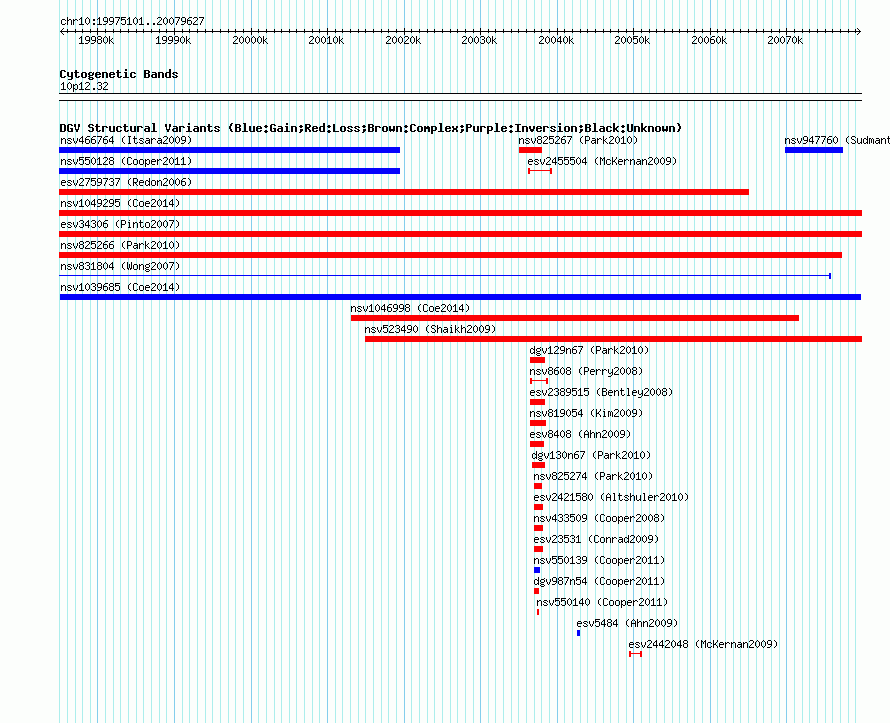Click the 10p12.32 cytogenetic band label
Screen dimensions: 890x723
(84, 86)
